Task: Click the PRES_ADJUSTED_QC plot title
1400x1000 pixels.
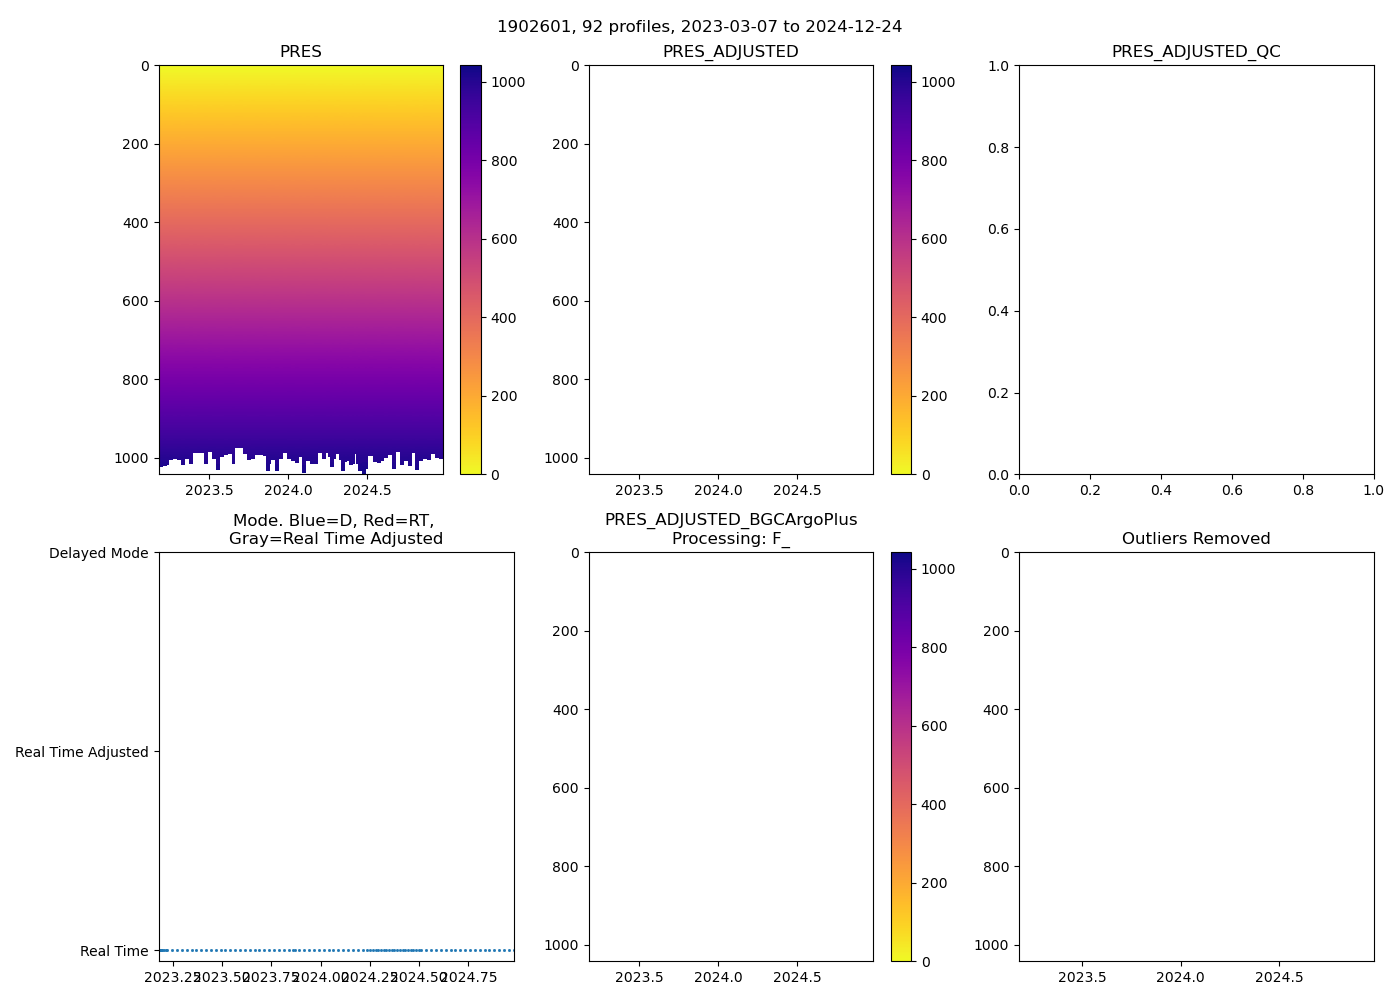Action: point(1196,52)
